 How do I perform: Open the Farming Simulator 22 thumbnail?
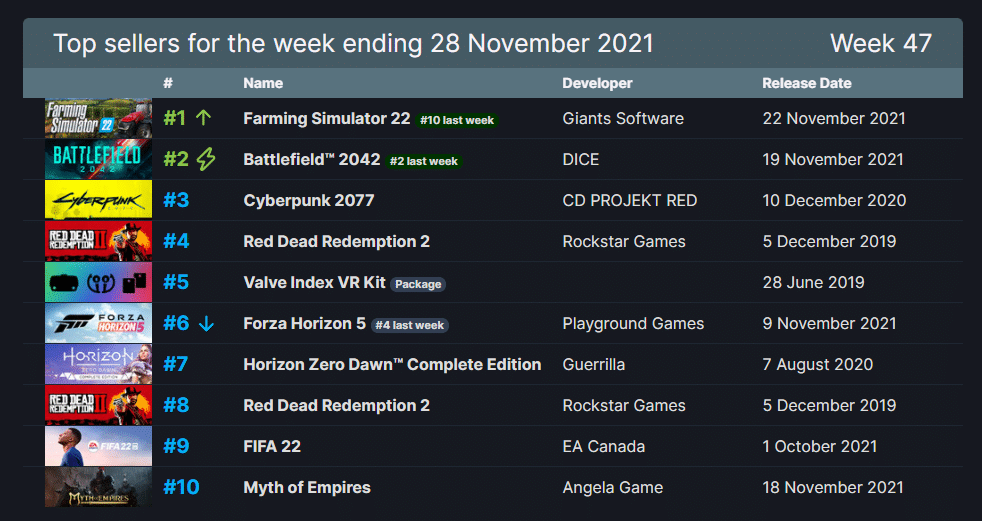[x=98, y=118]
